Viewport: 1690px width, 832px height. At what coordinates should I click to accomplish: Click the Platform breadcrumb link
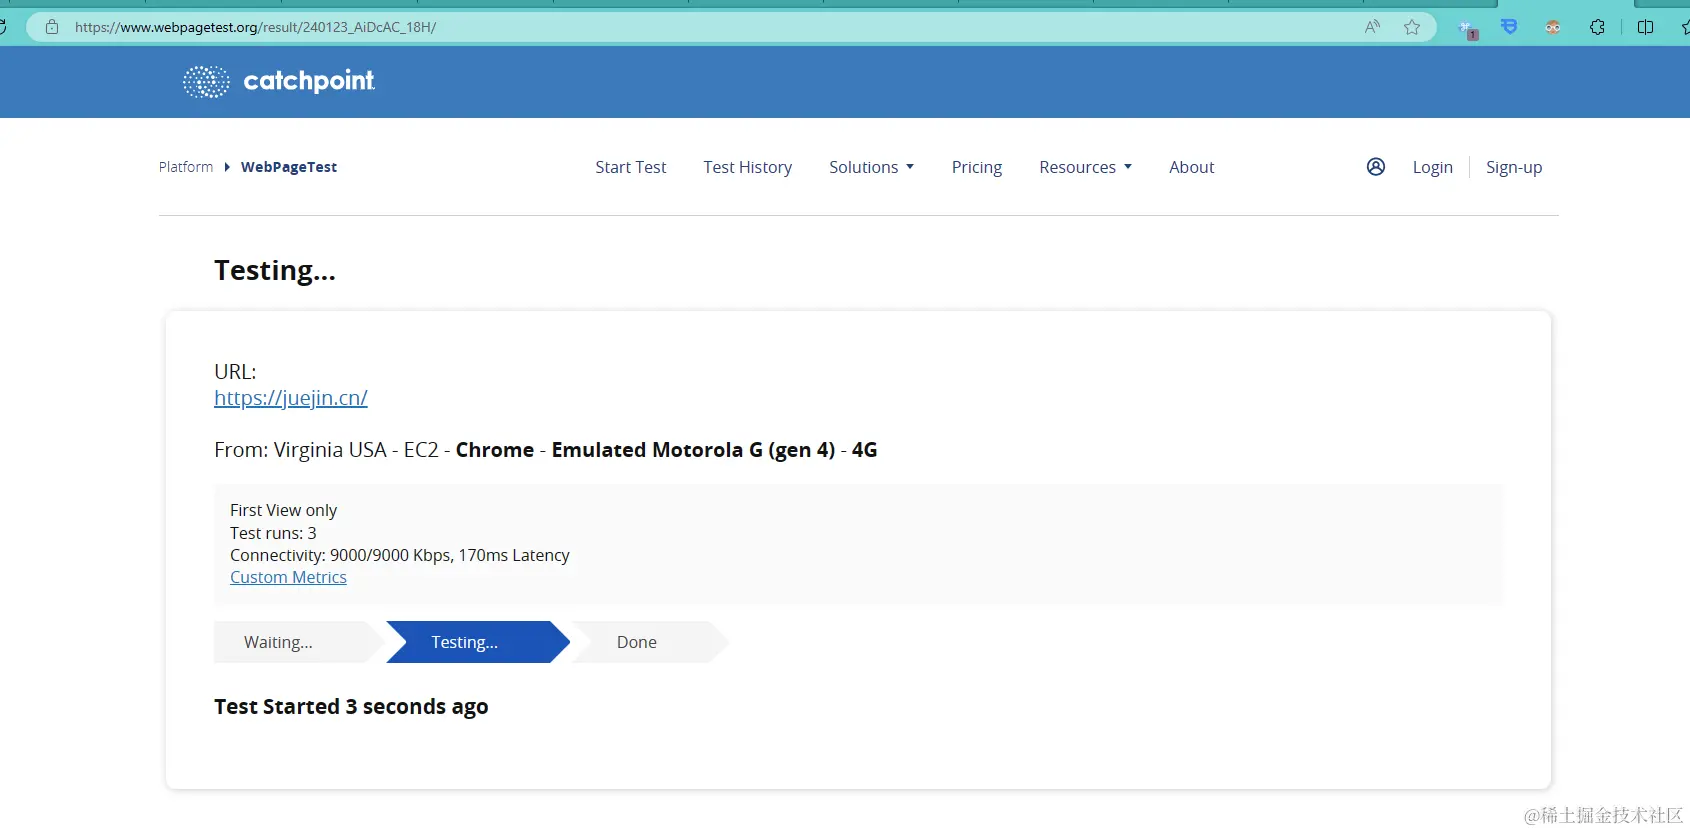(x=186, y=167)
